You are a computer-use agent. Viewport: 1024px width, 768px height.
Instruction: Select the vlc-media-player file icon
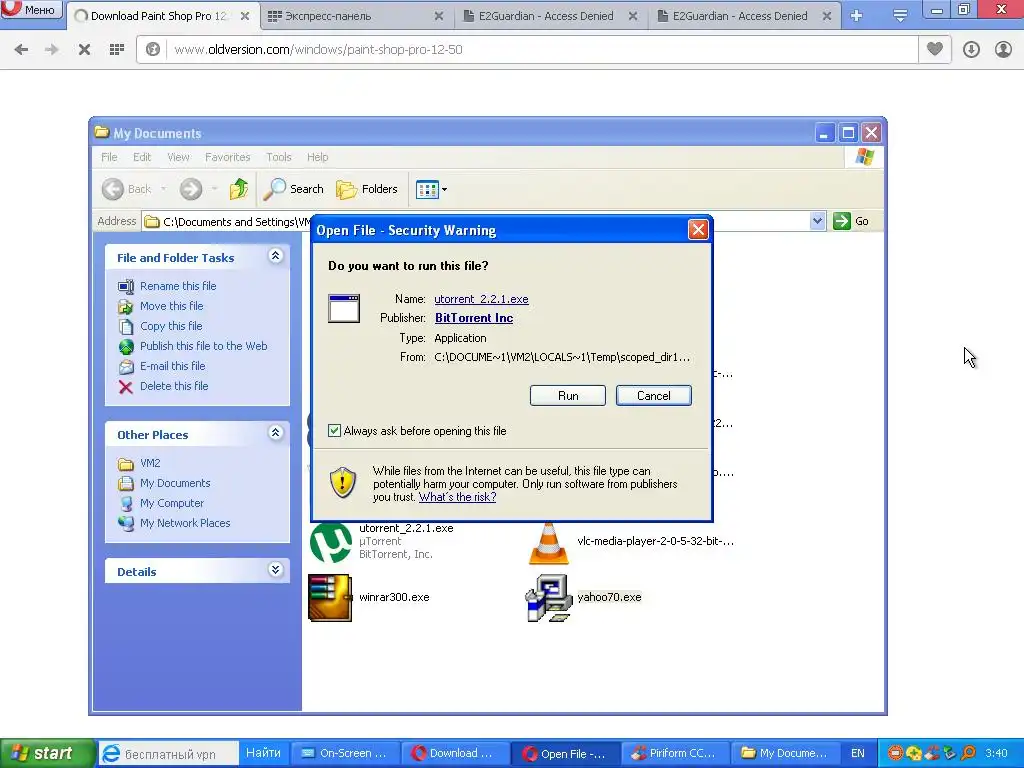[x=549, y=543]
